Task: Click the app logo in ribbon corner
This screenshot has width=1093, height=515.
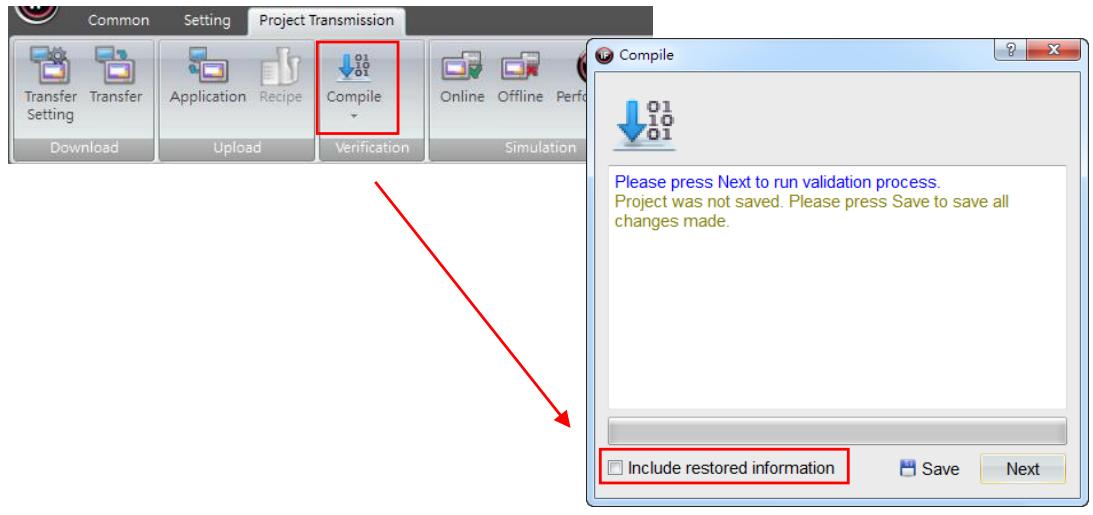Action: point(36,10)
